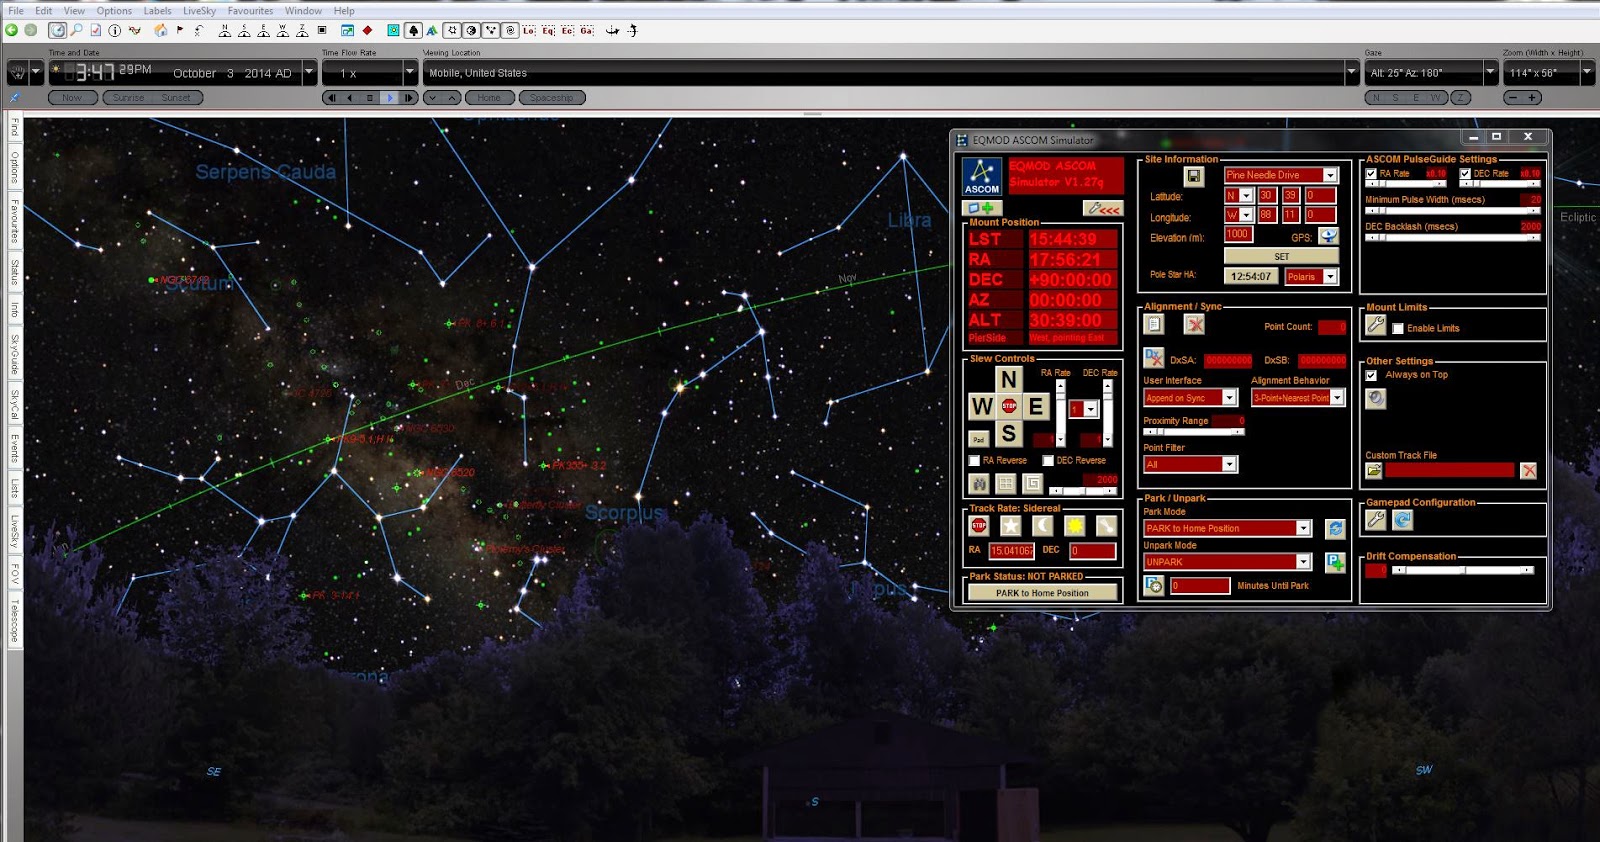Open Gamepad Configuration wrench settings
The width and height of the screenshot is (1600, 842).
point(1376,520)
